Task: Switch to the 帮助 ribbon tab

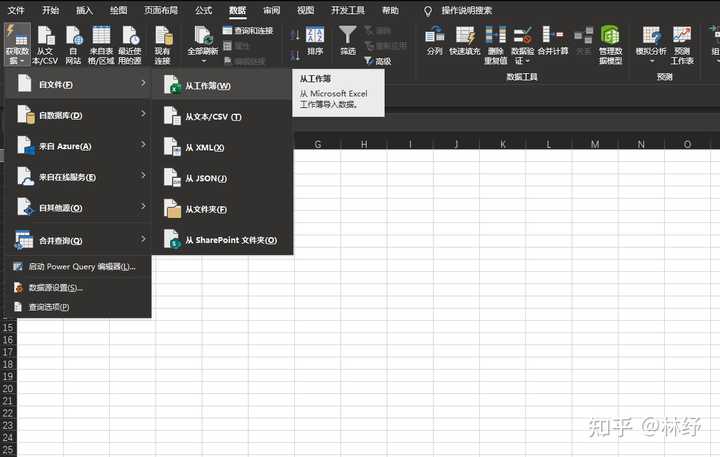Action: coord(390,10)
